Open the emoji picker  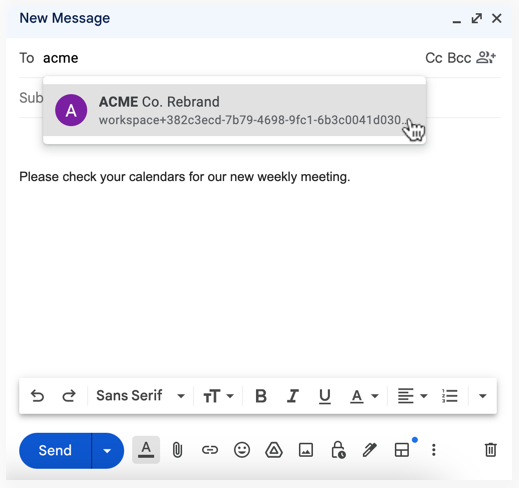(x=242, y=450)
